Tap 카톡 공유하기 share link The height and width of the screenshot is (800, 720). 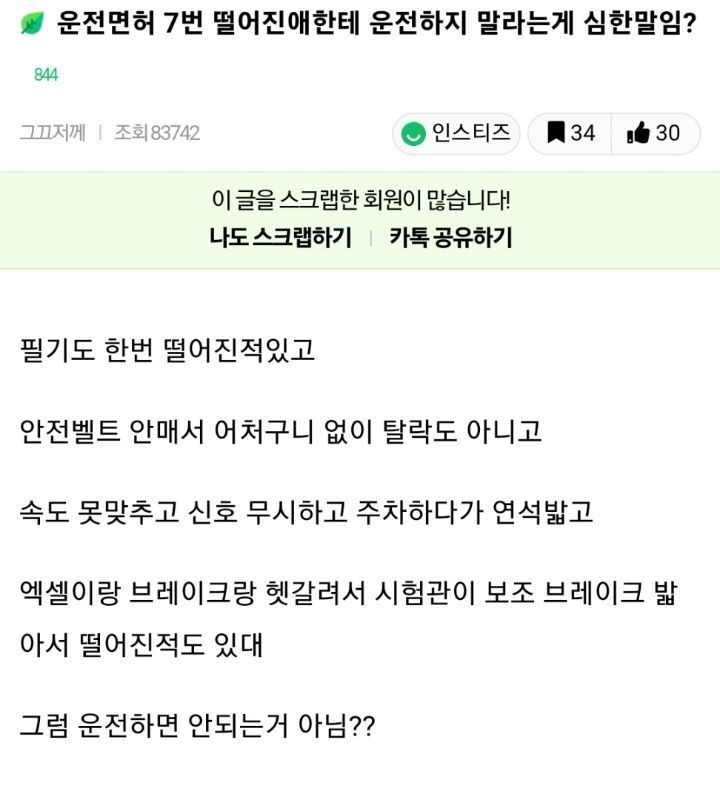click(x=450, y=238)
